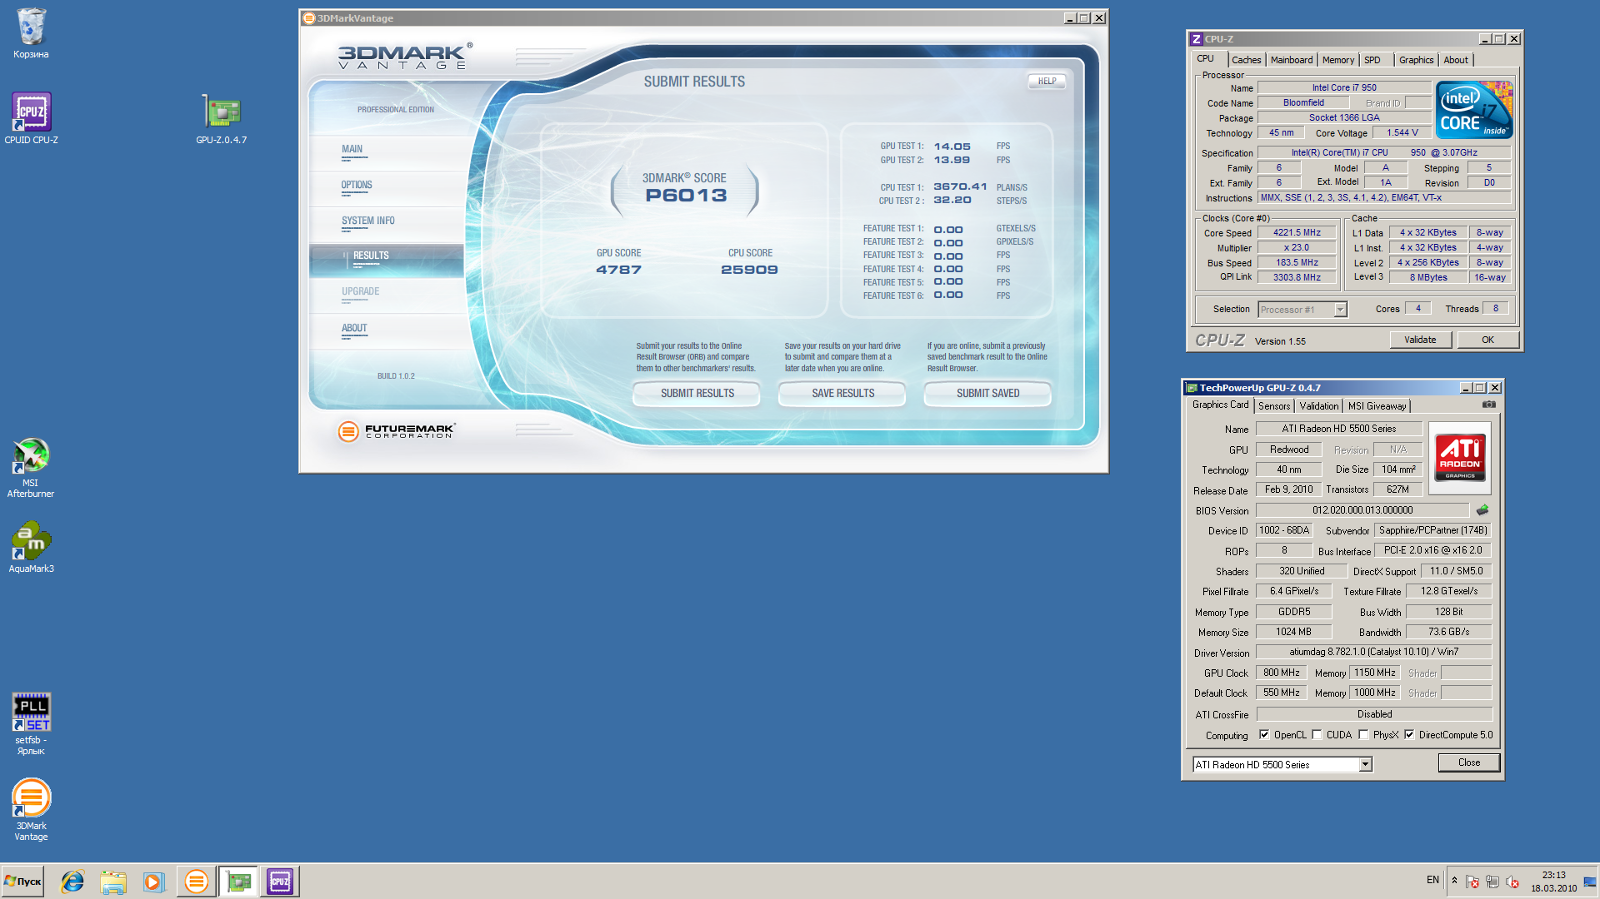Image resolution: width=1600 pixels, height=899 pixels.
Task: Switch to CPU-Z taskbar button
Action: click(280, 881)
